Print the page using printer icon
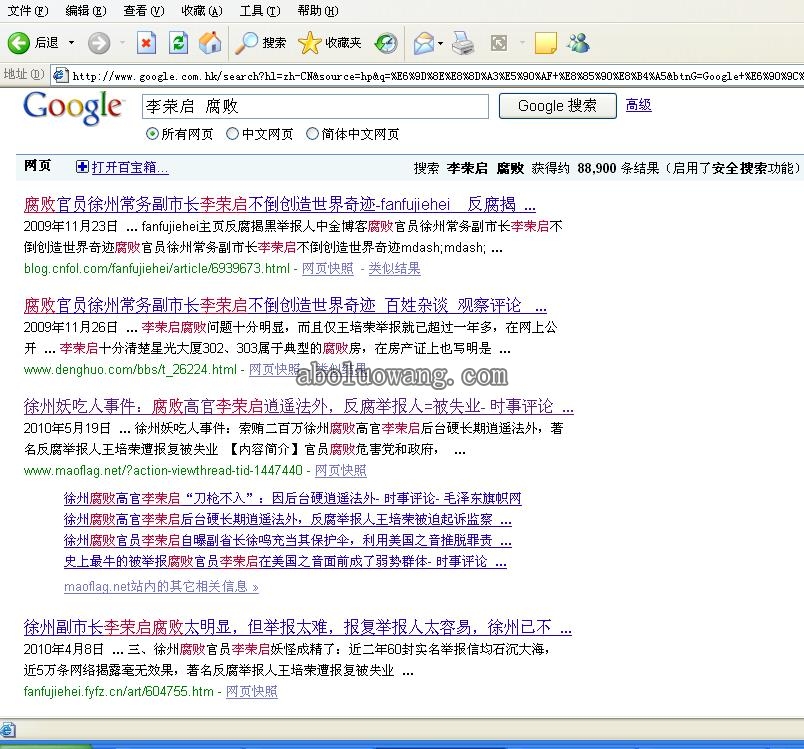 tap(463, 43)
